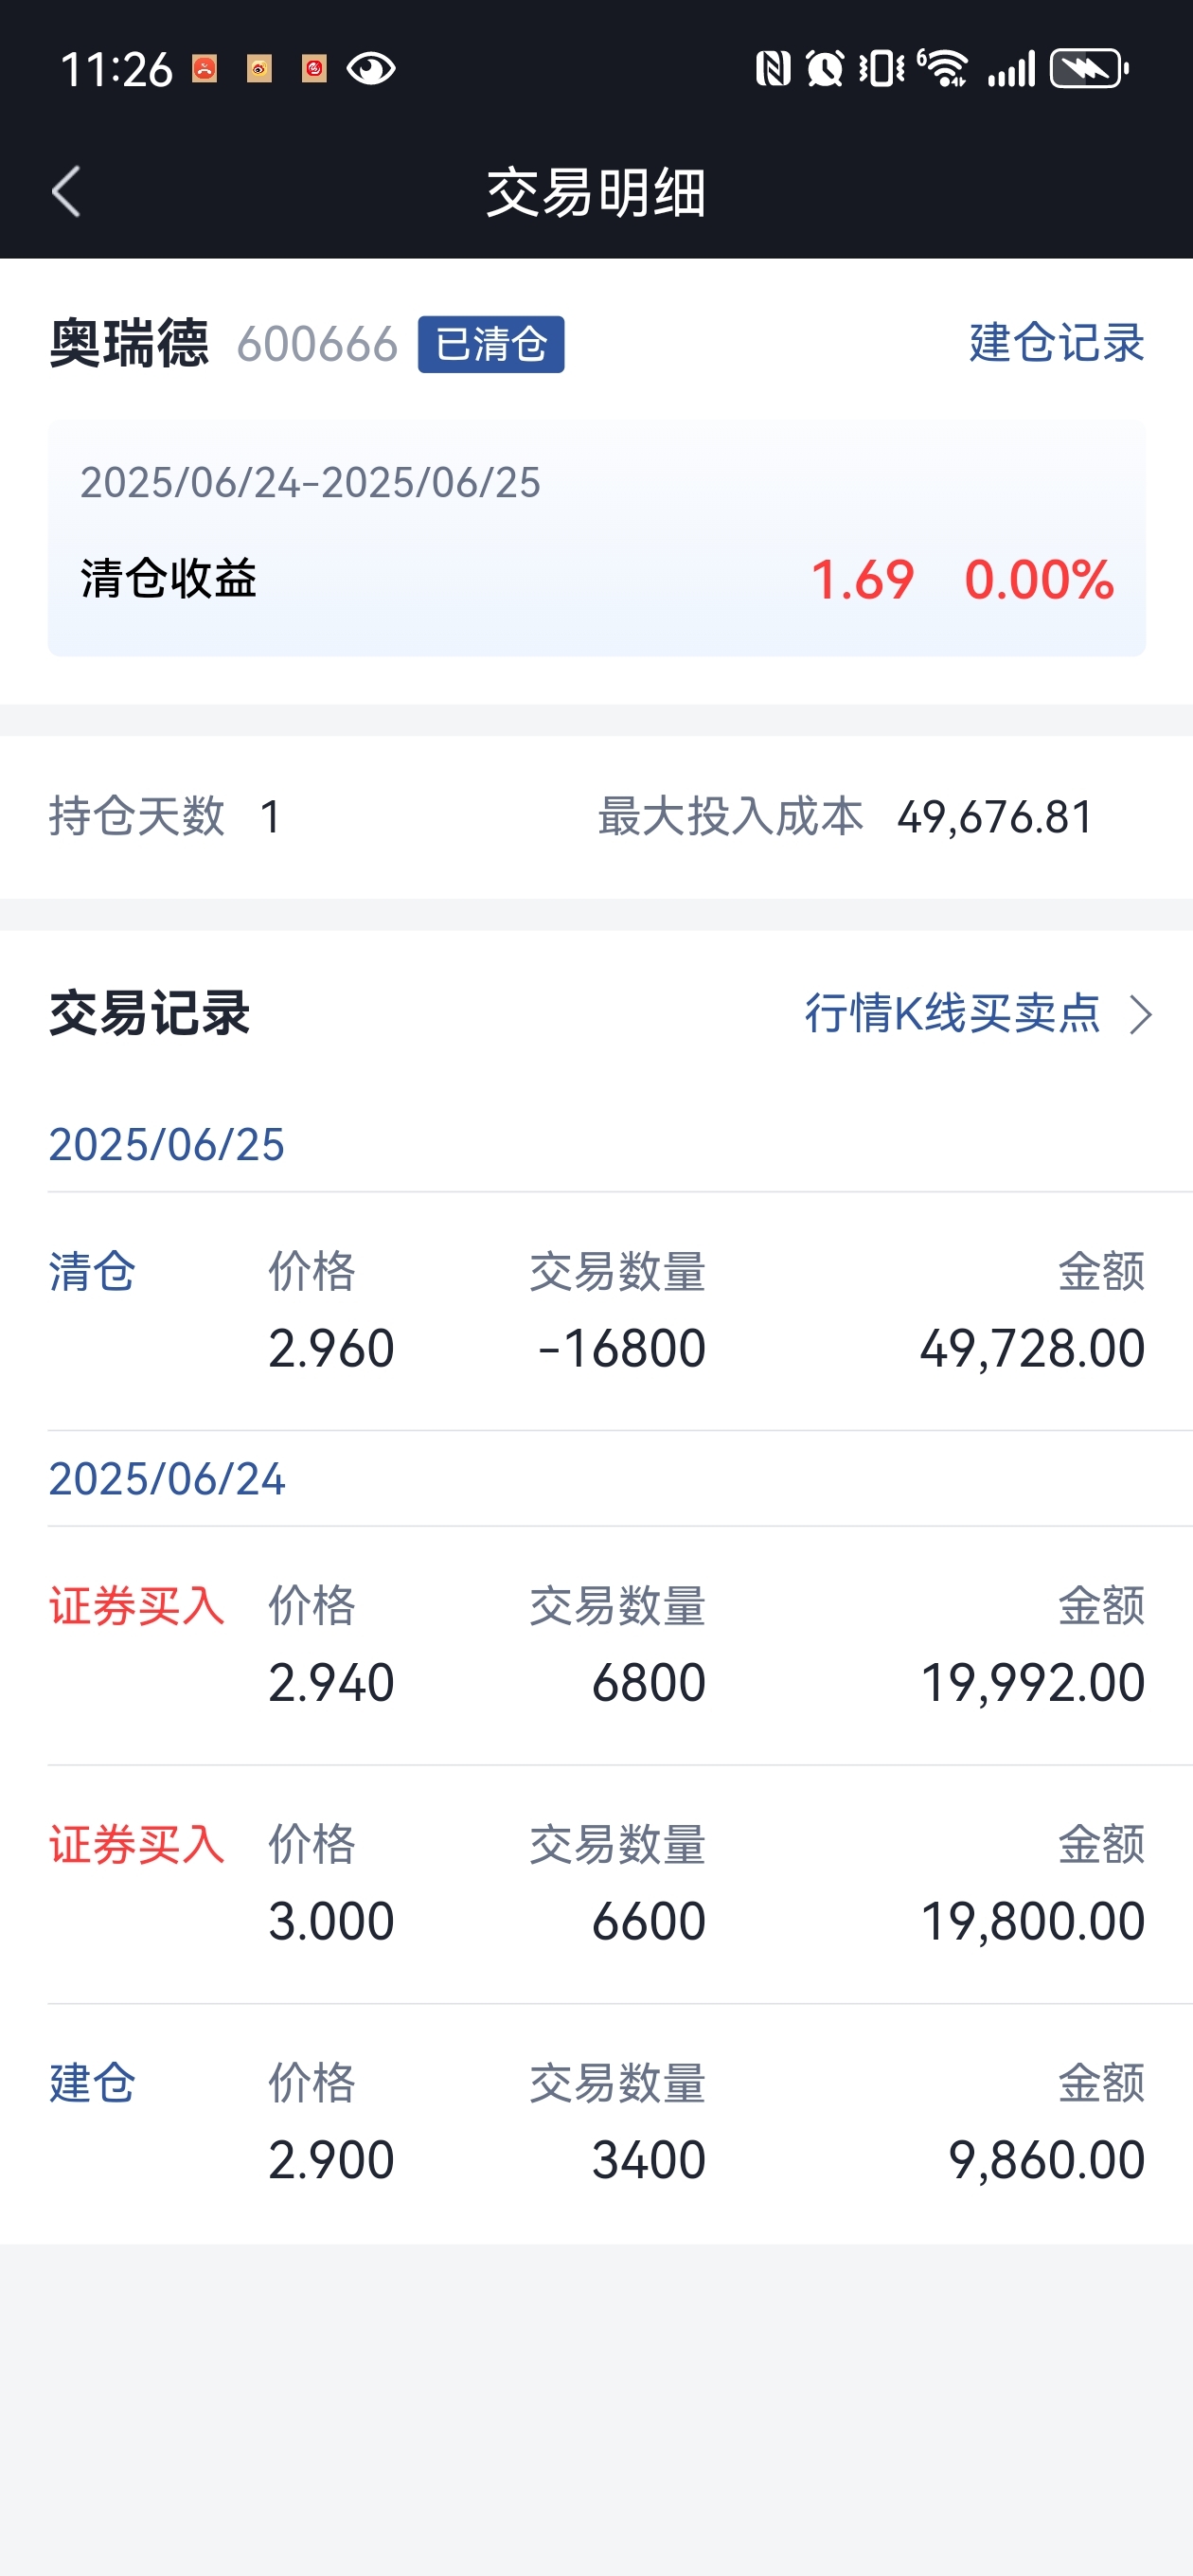Viewport: 1193px width, 2576px height.
Task: Tap the 2025/06/25 date header
Action: coord(167,1145)
